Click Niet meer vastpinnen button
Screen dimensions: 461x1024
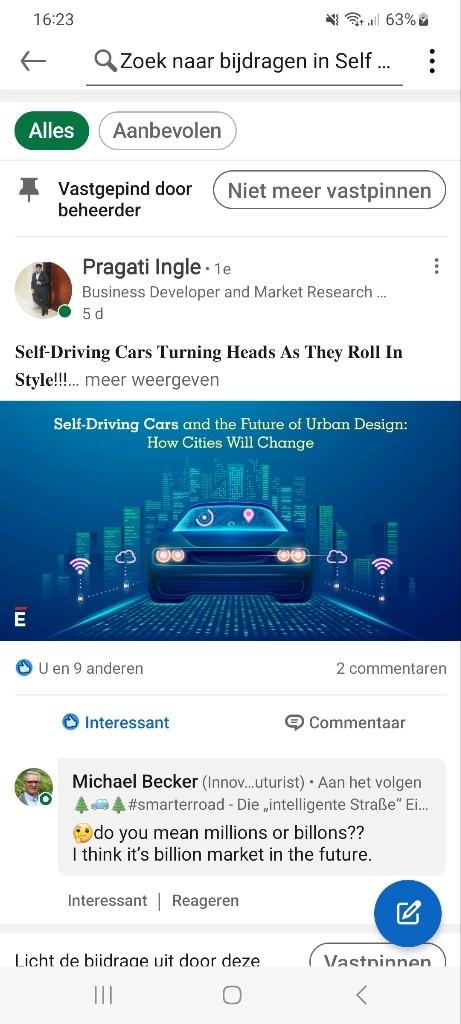point(329,191)
